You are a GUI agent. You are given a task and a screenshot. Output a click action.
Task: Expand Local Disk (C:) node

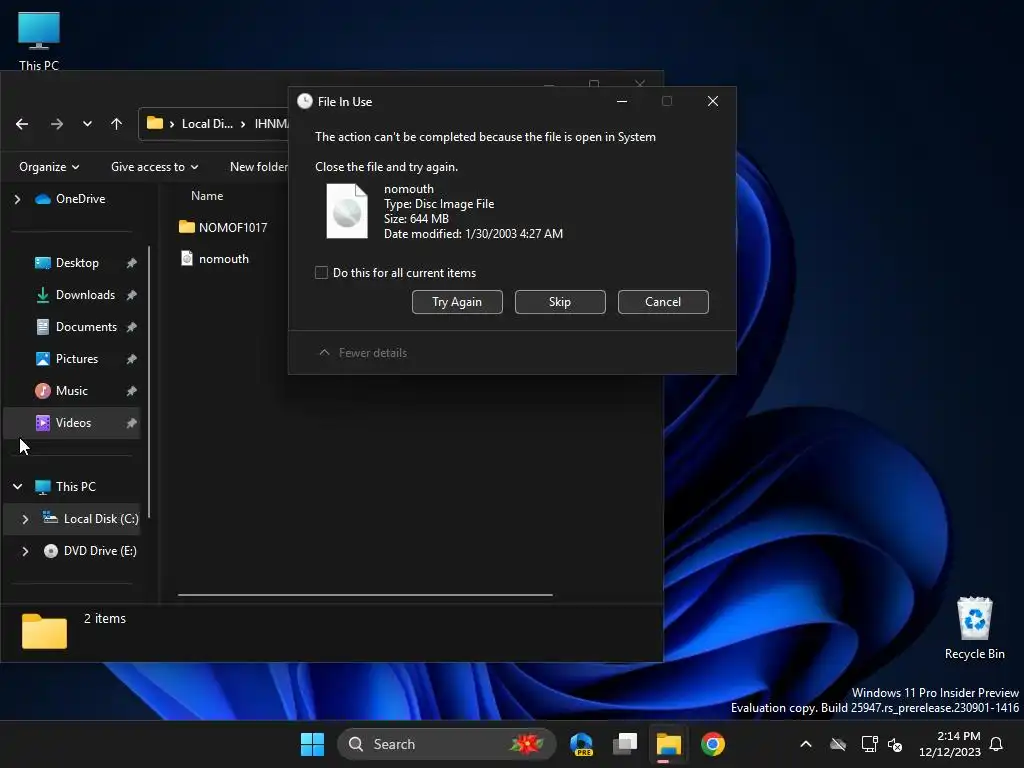pos(25,519)
